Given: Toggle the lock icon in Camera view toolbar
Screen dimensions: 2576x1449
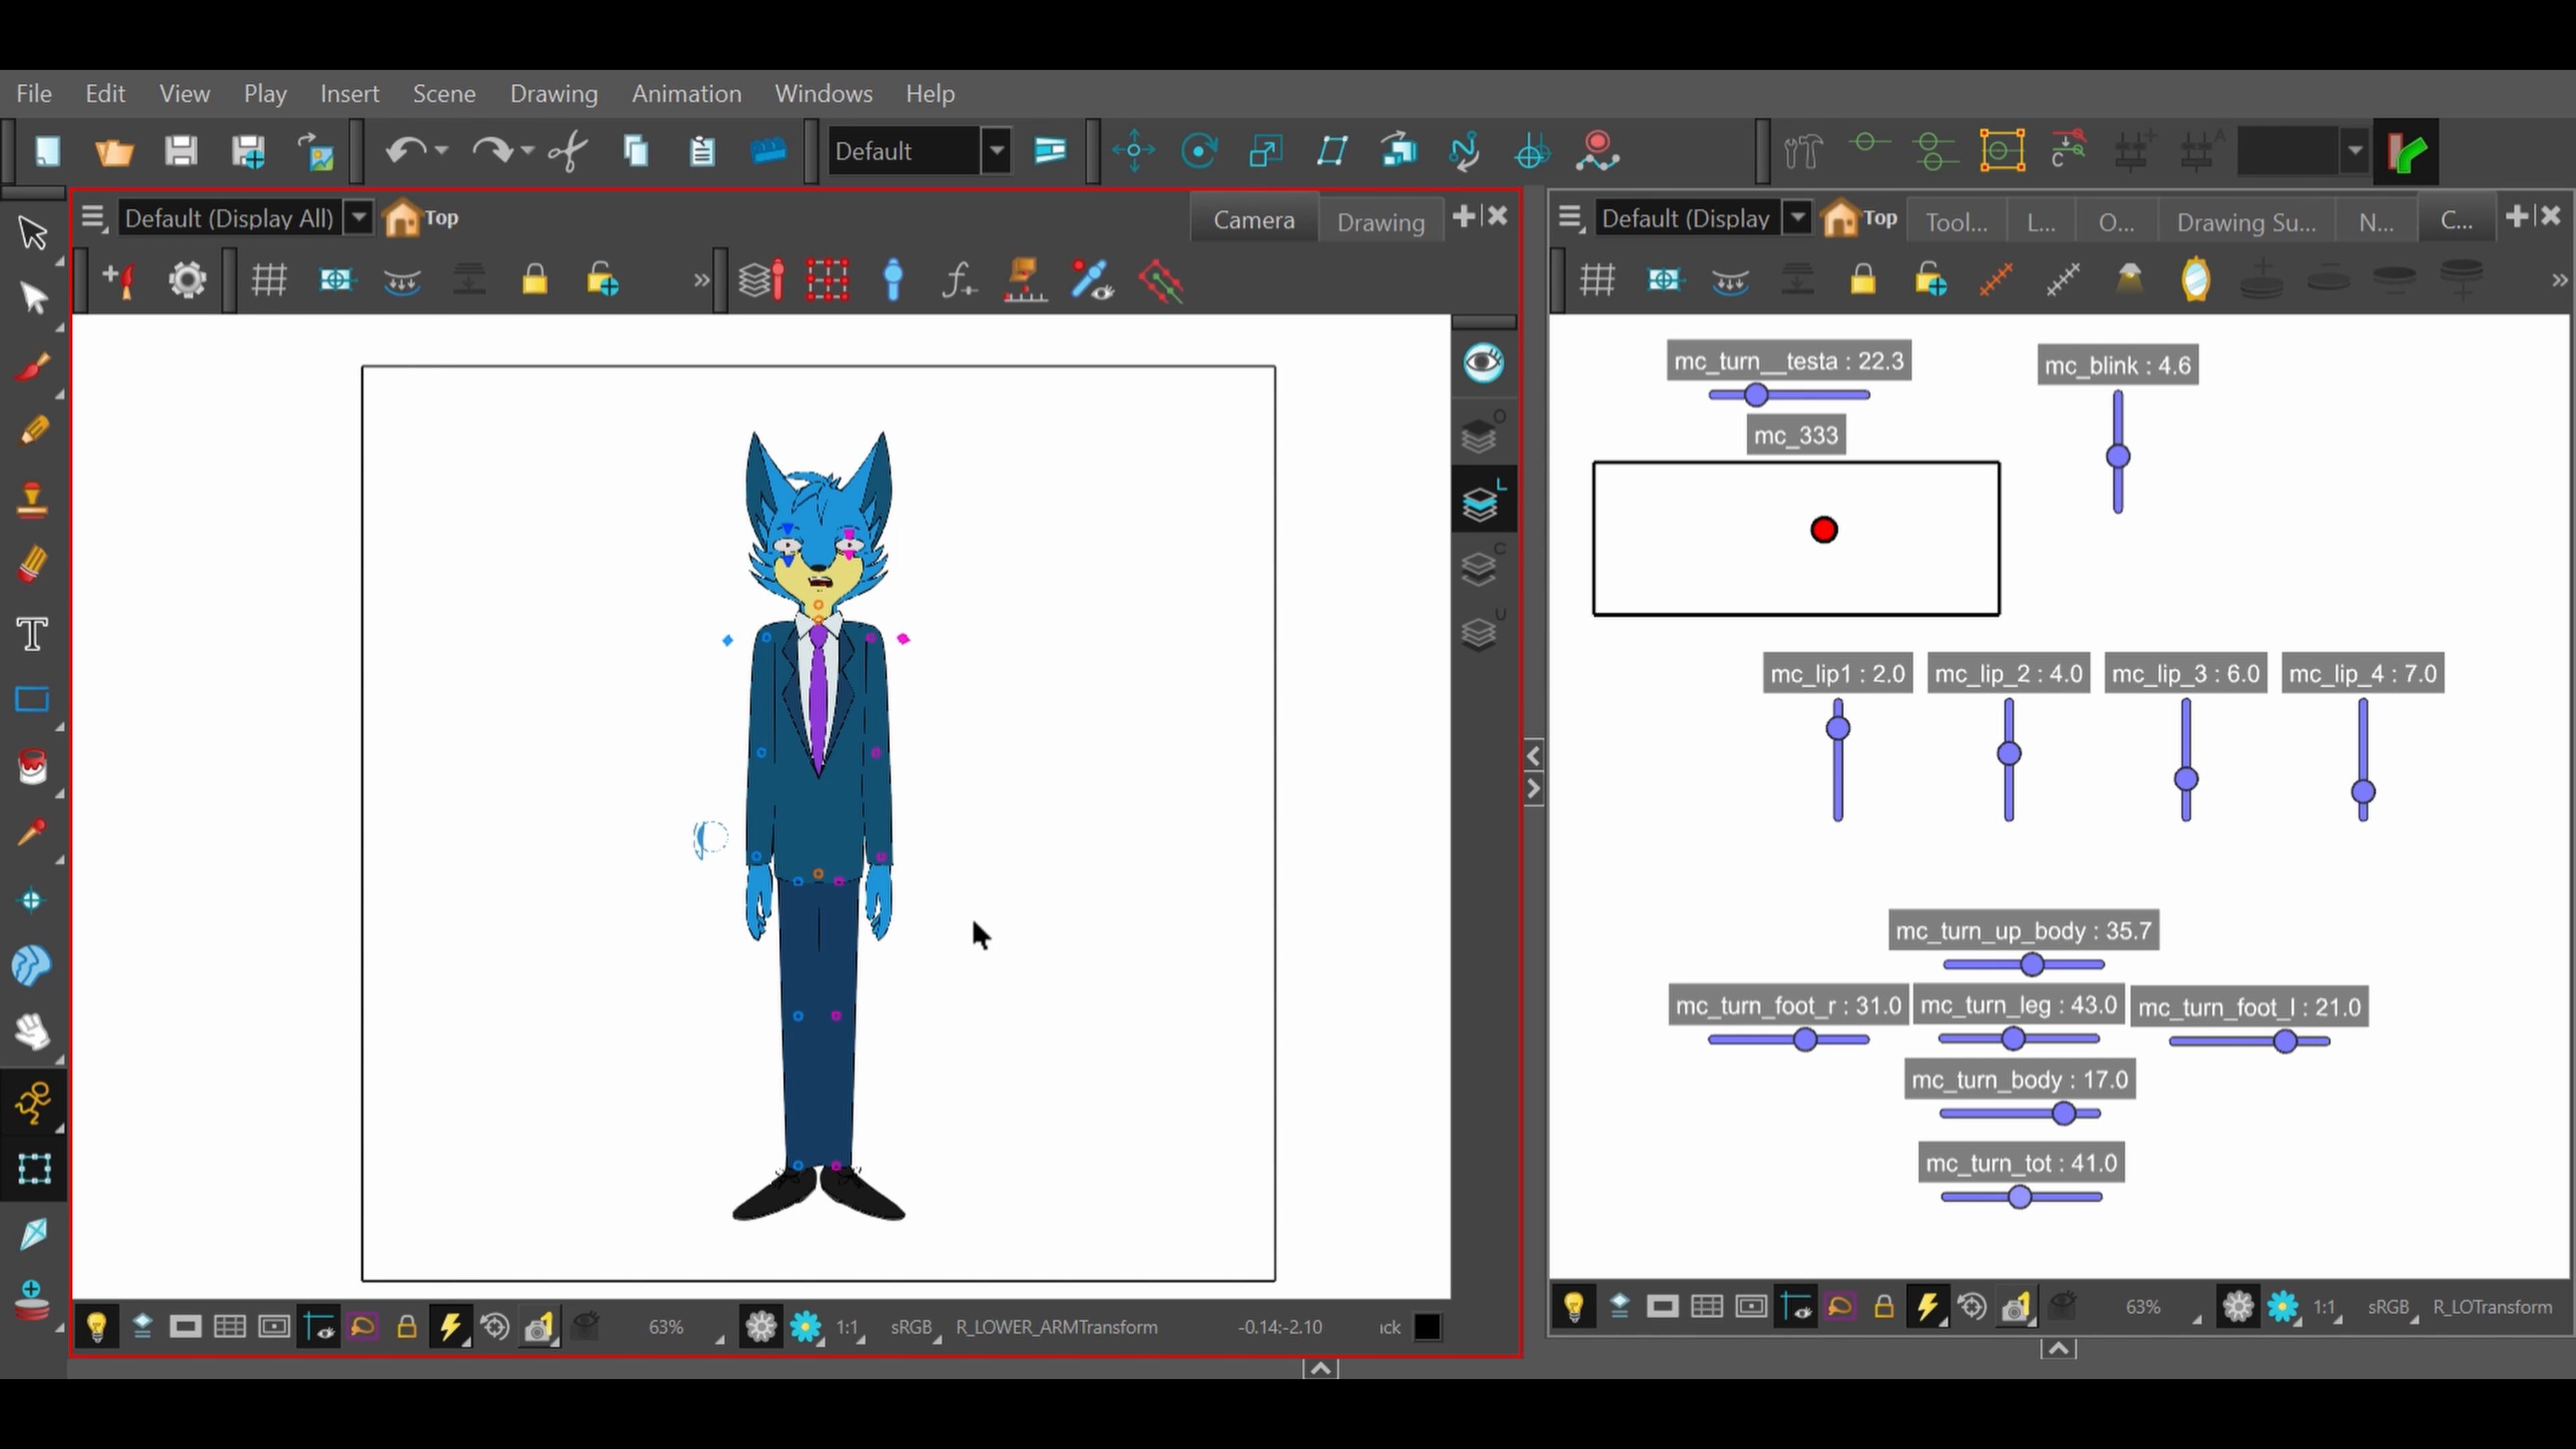Looking at the screenshot, I should coord(535,280).
